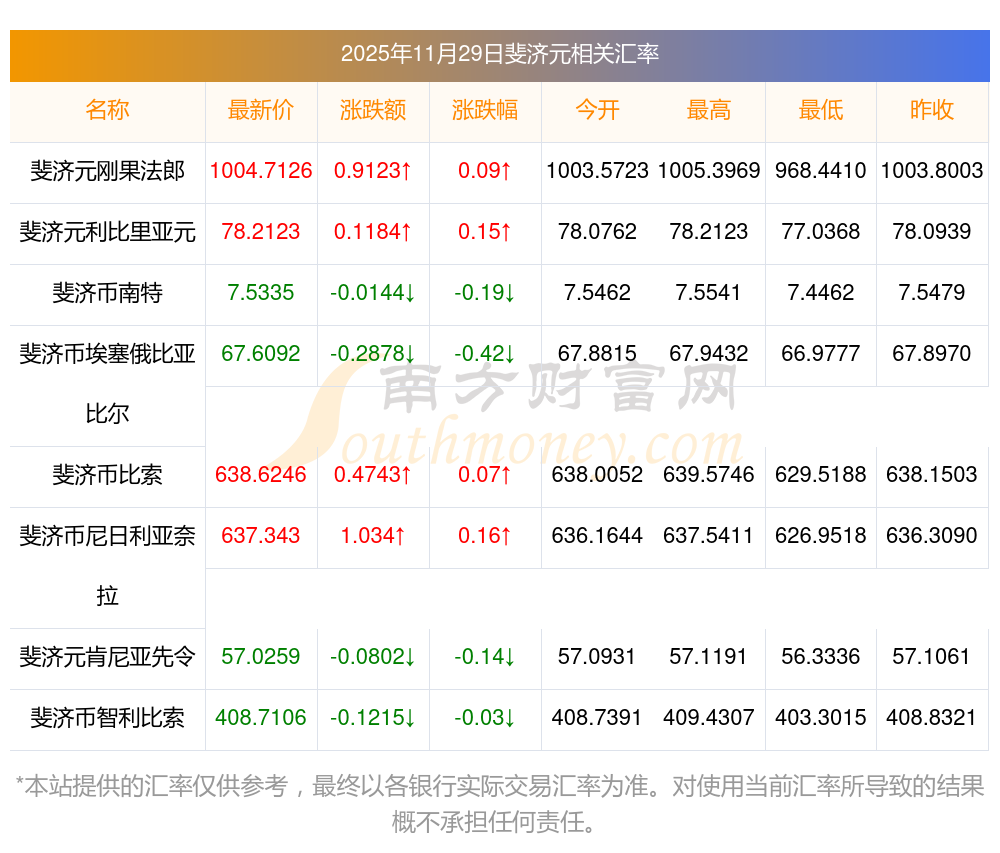Screen dimensions: 1000x853
Task: Select the 斐济元刚果法郎 row name
Action: coord(107,171)
